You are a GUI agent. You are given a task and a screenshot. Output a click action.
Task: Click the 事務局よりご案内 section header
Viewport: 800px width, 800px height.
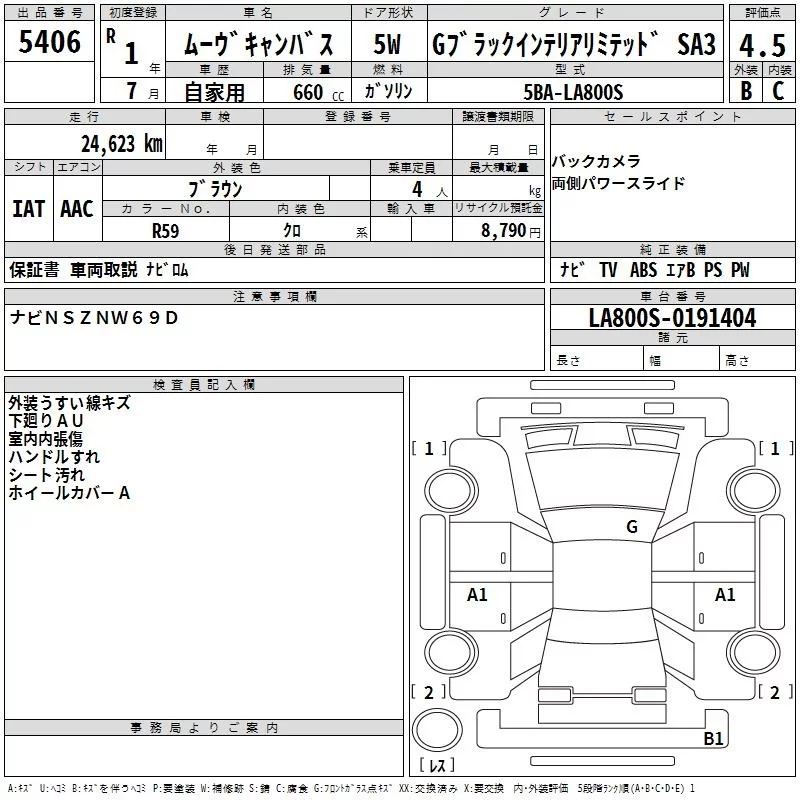point(204,728)
